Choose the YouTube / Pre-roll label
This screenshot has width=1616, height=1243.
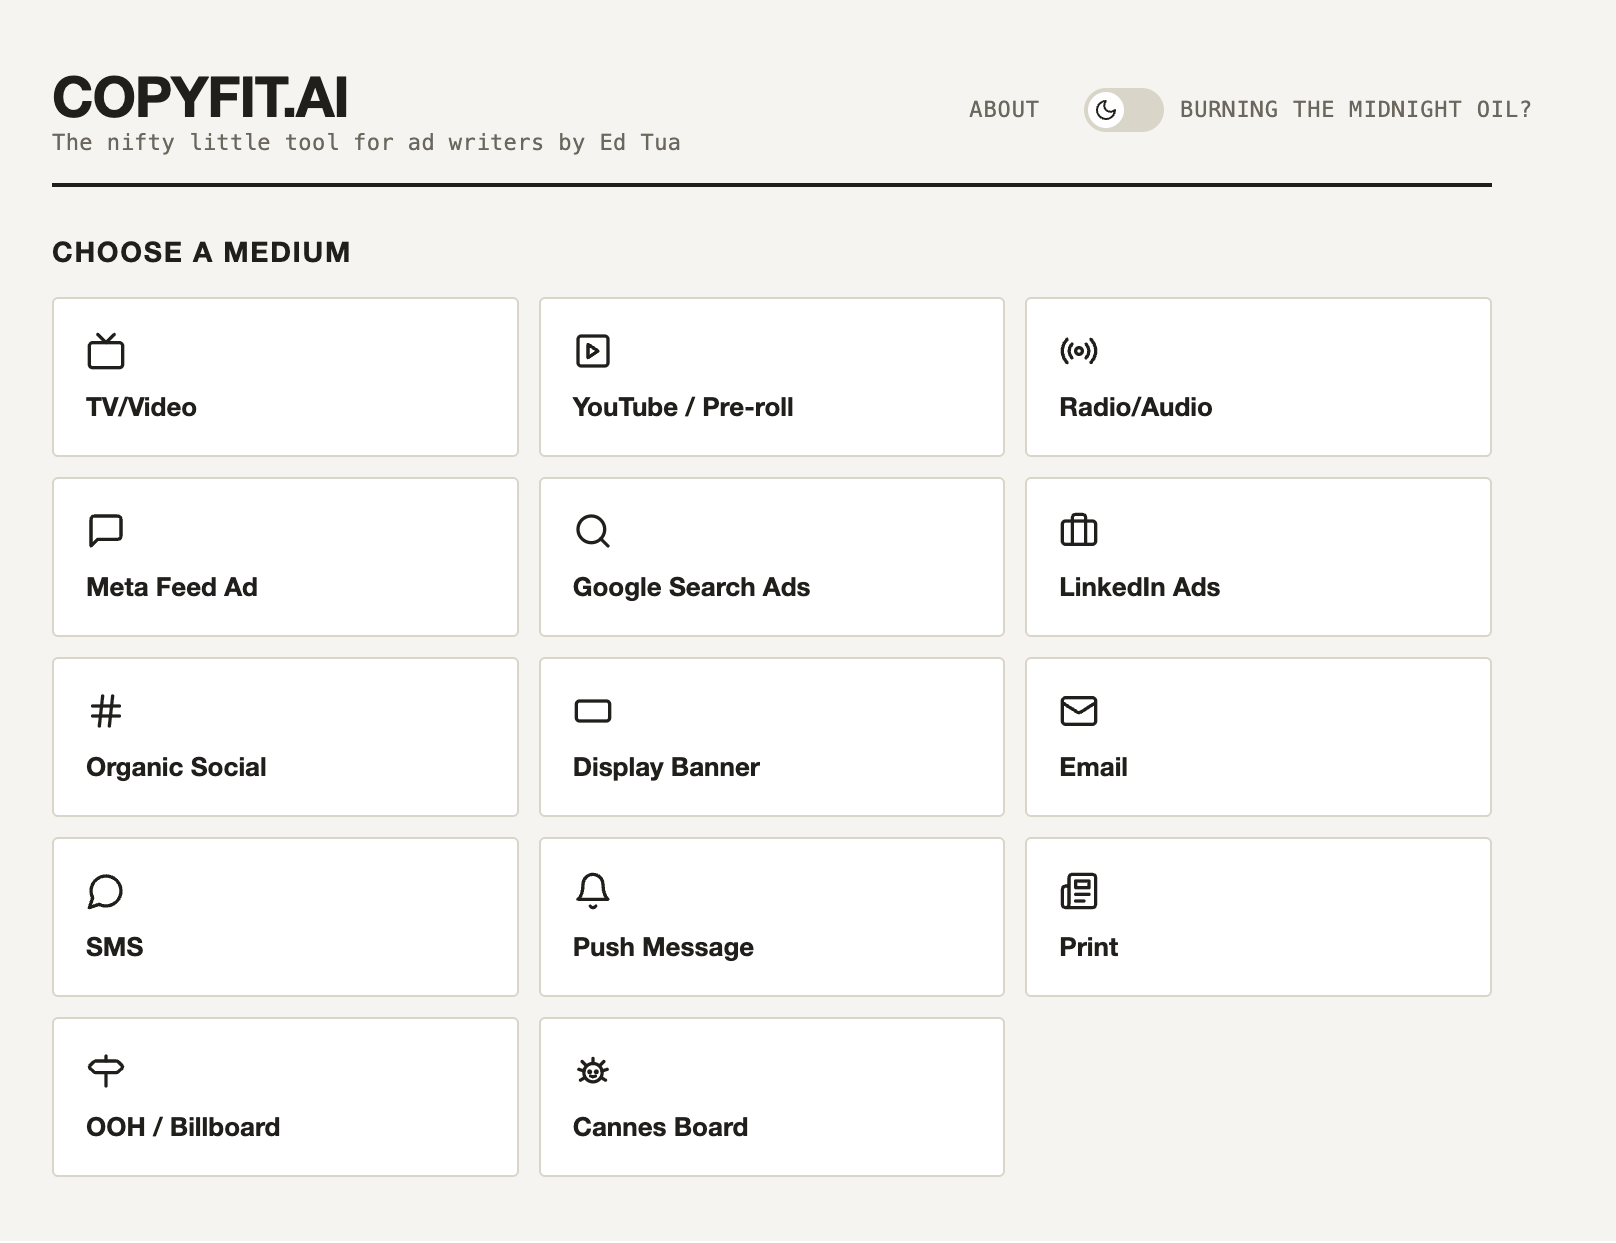(683, 407)
